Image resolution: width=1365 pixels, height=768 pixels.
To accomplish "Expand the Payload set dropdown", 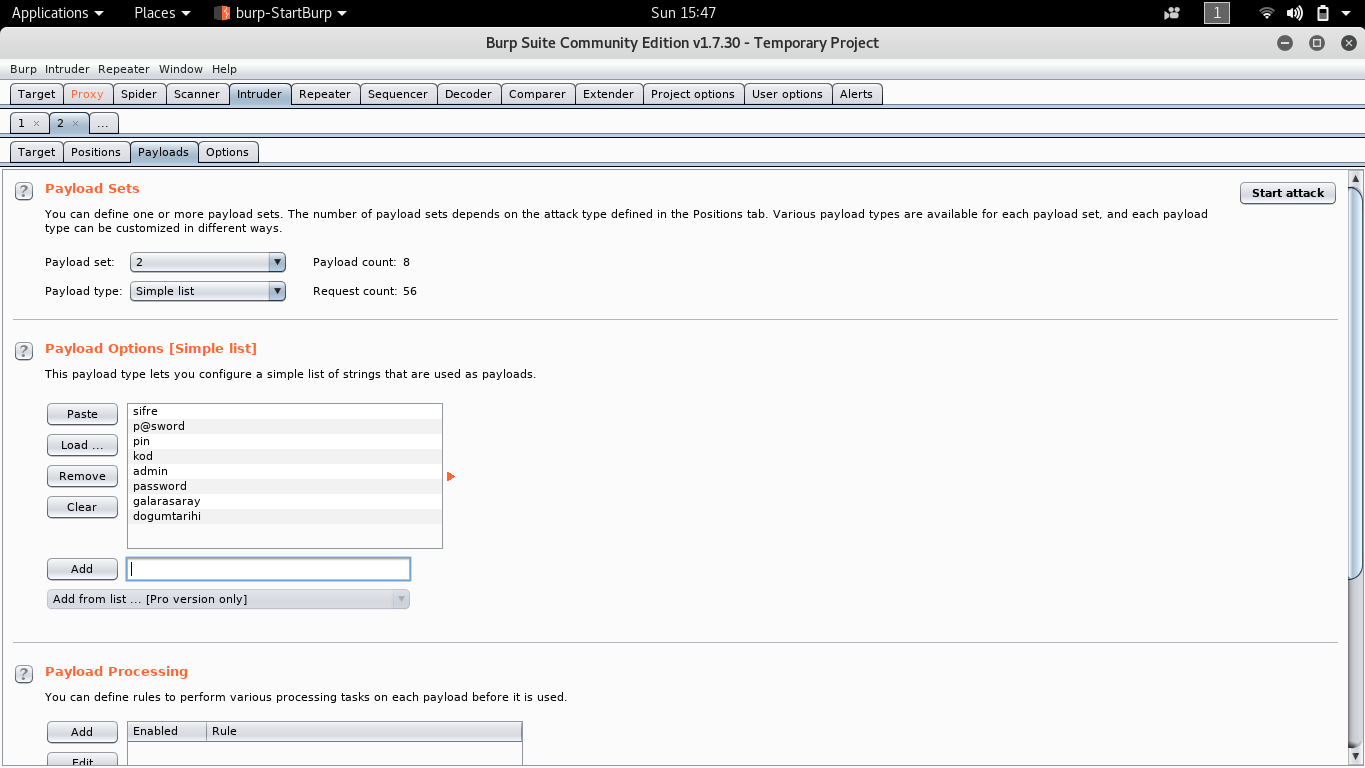I will [x=208, y=262].
